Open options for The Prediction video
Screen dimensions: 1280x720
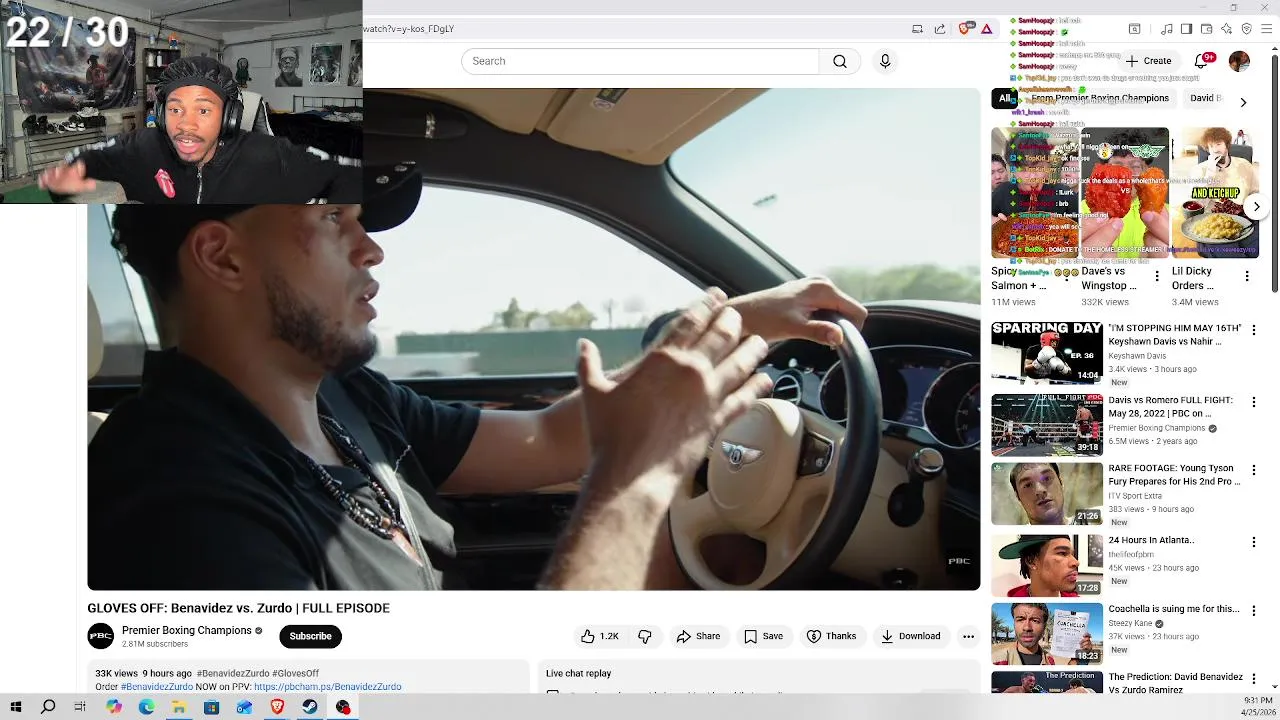pyautogui.click(x=1253, y=679)
